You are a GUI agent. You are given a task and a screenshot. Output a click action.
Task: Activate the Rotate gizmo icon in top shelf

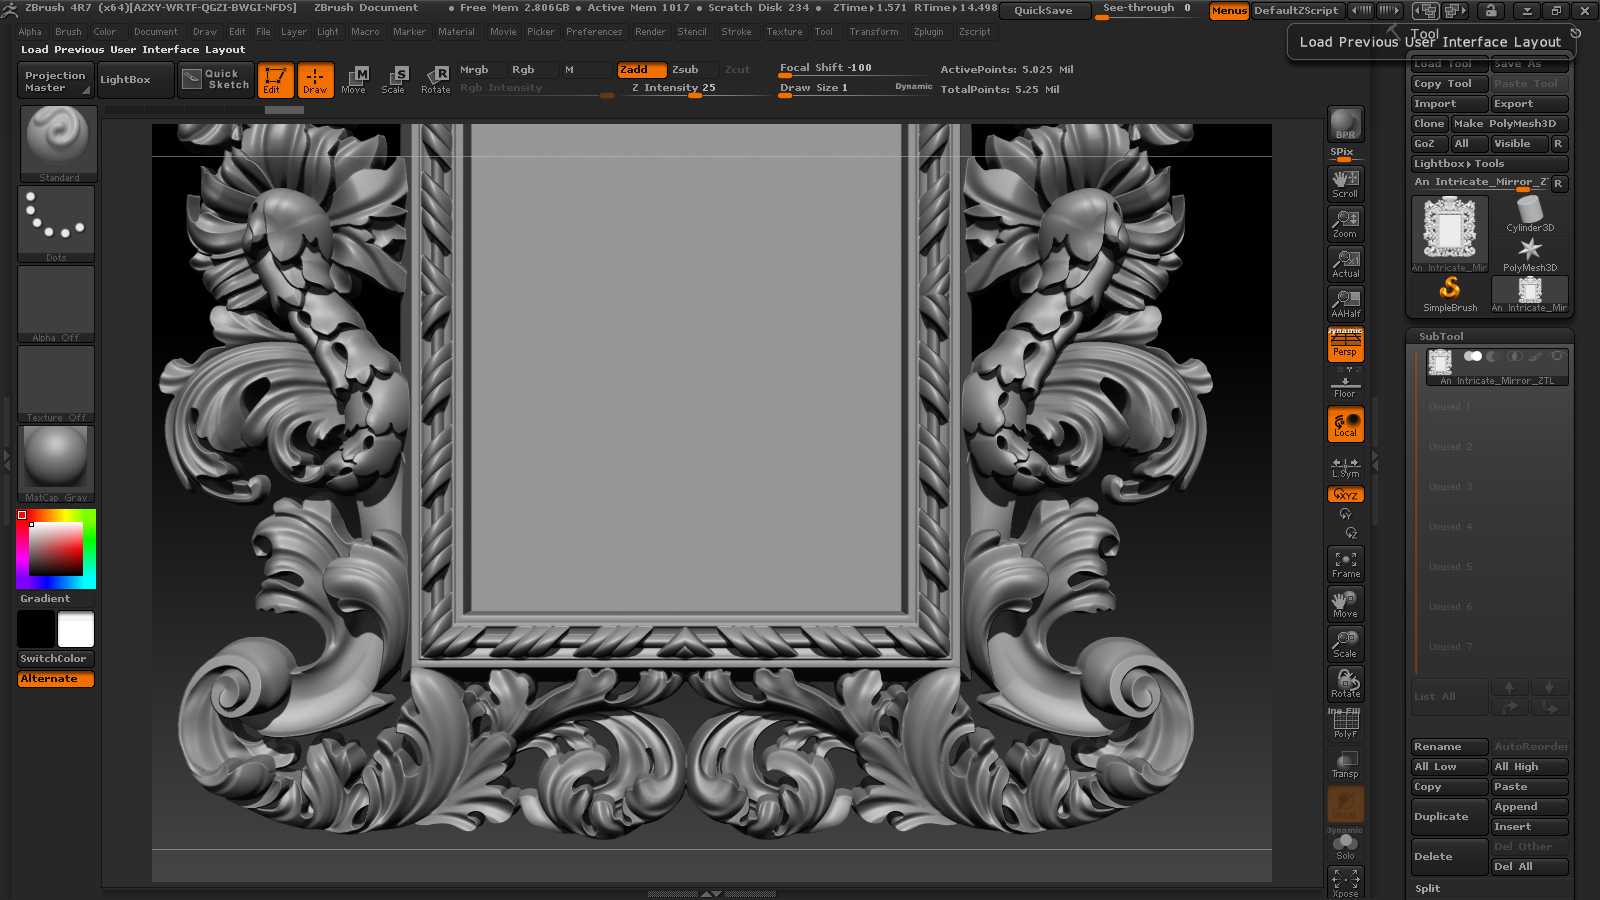436,79
